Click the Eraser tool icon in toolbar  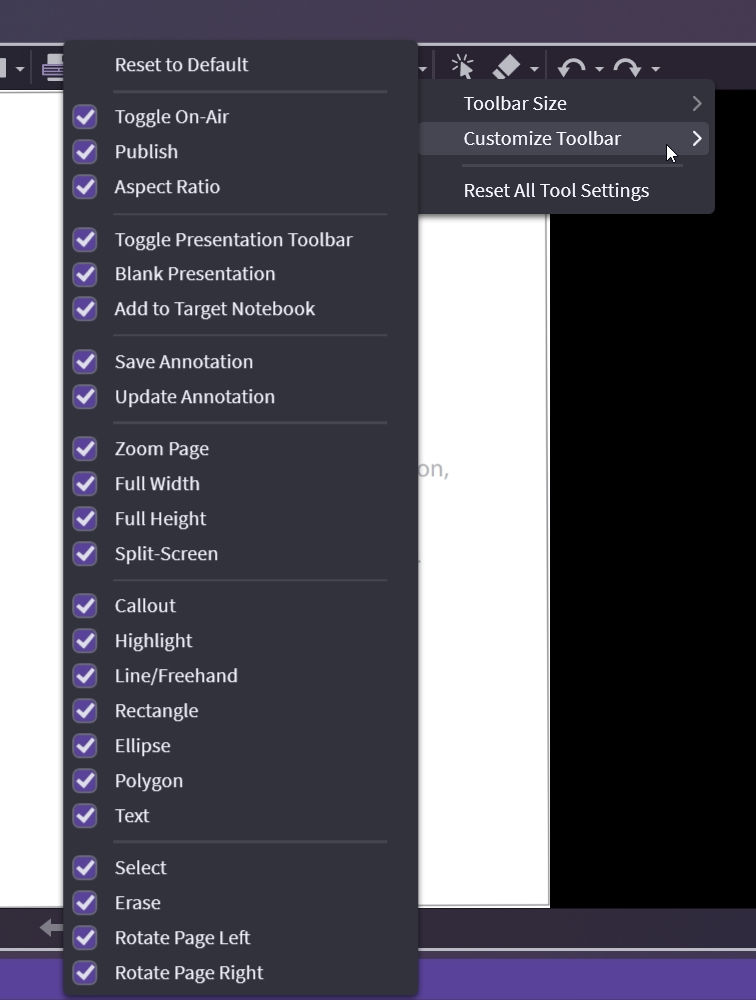(507, 67)
